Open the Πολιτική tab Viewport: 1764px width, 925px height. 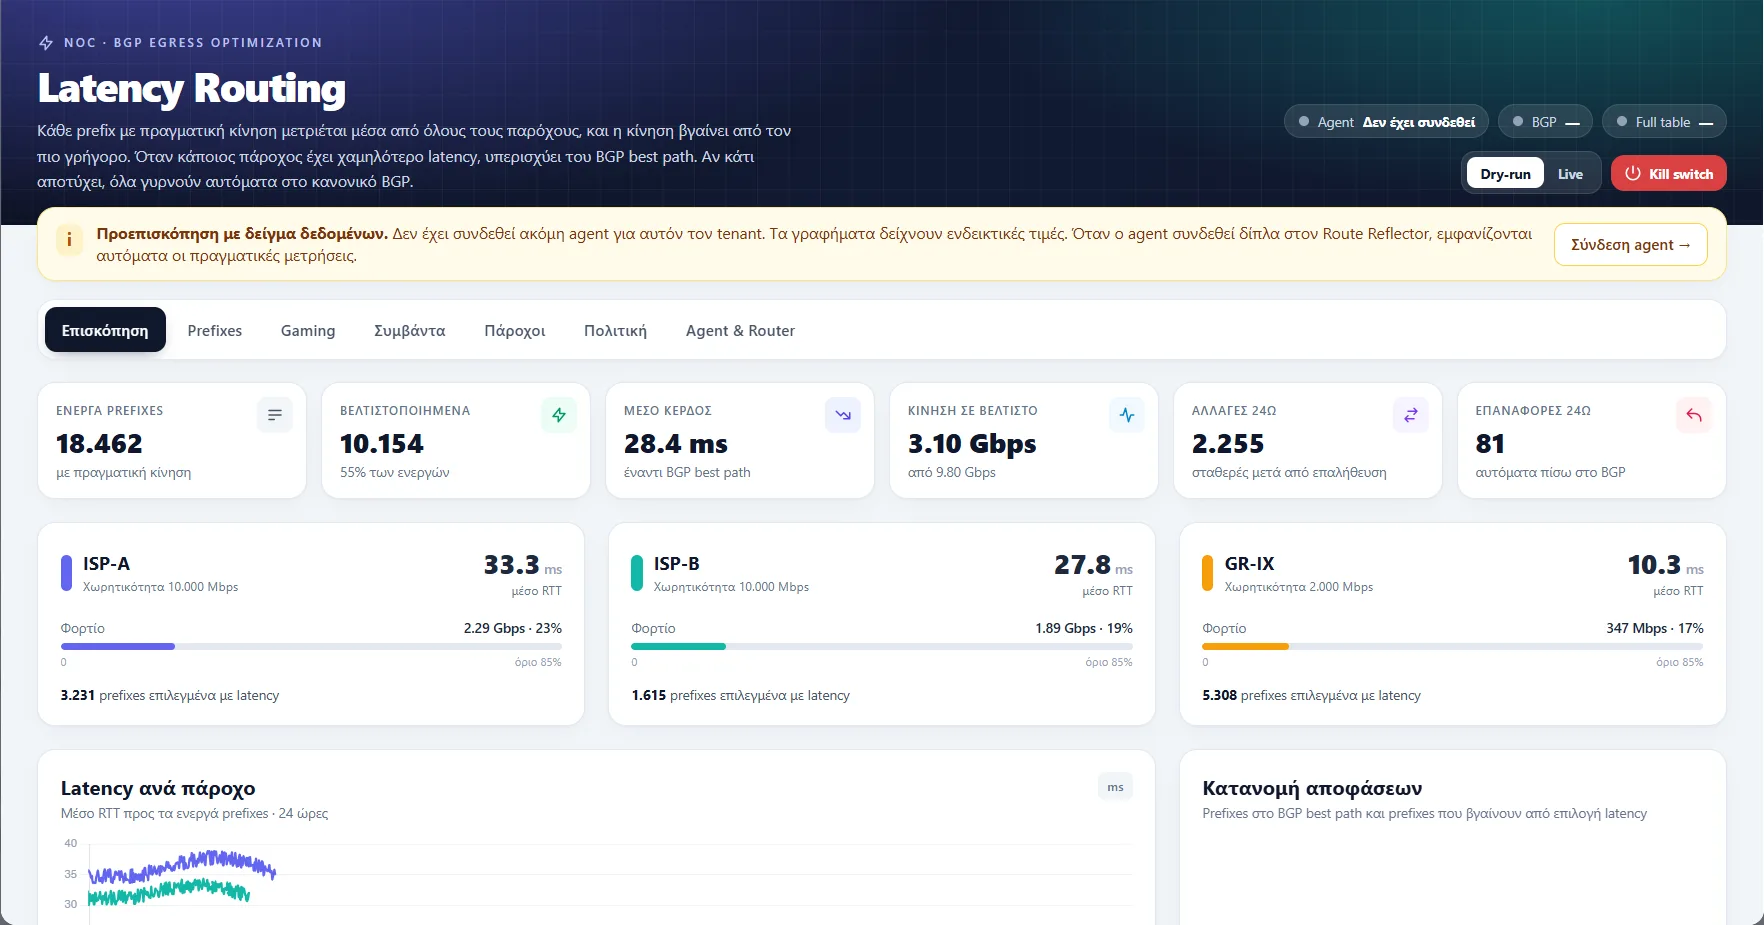pyautogui.click(x=615, y=330)
